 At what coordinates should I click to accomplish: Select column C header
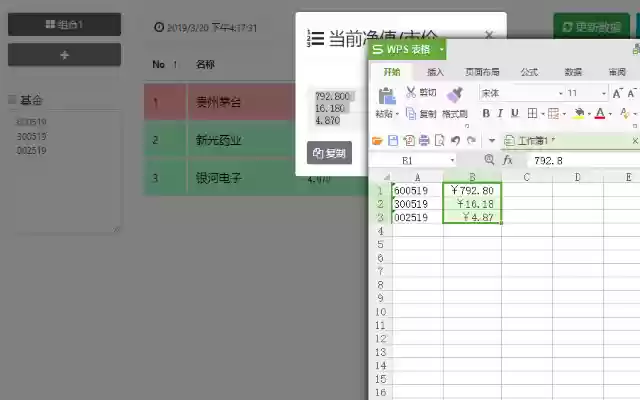(527, 177)
